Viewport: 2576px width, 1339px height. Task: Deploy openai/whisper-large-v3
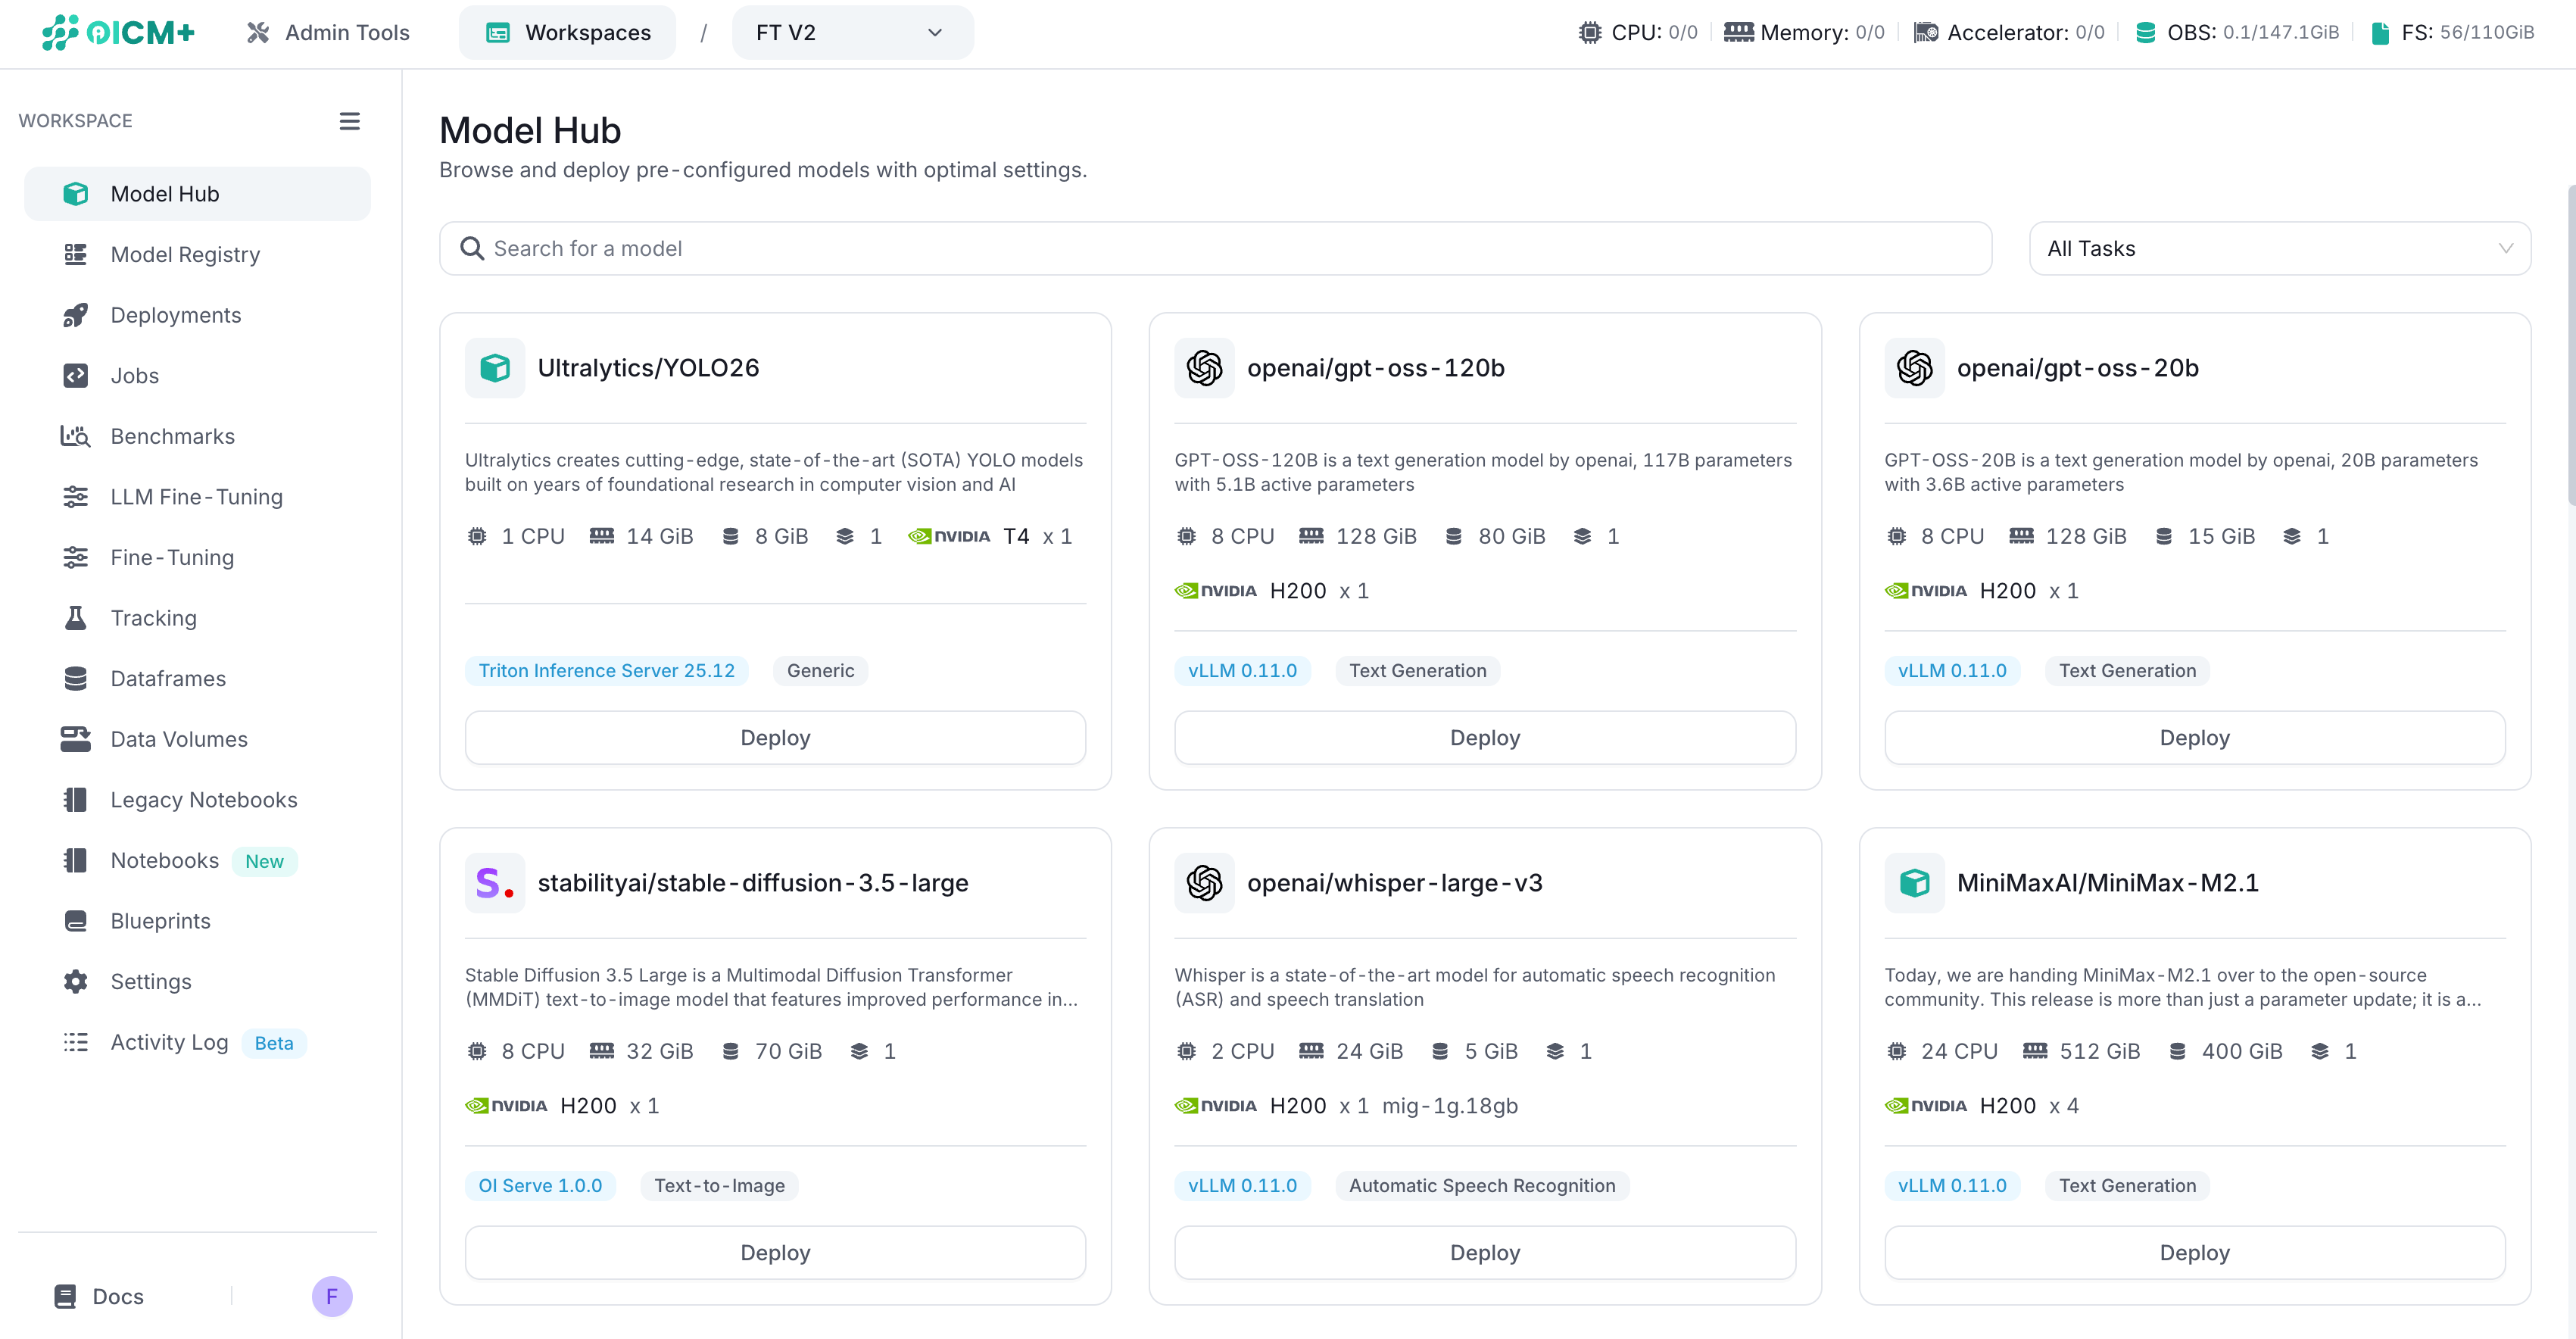(1485, 1253)
